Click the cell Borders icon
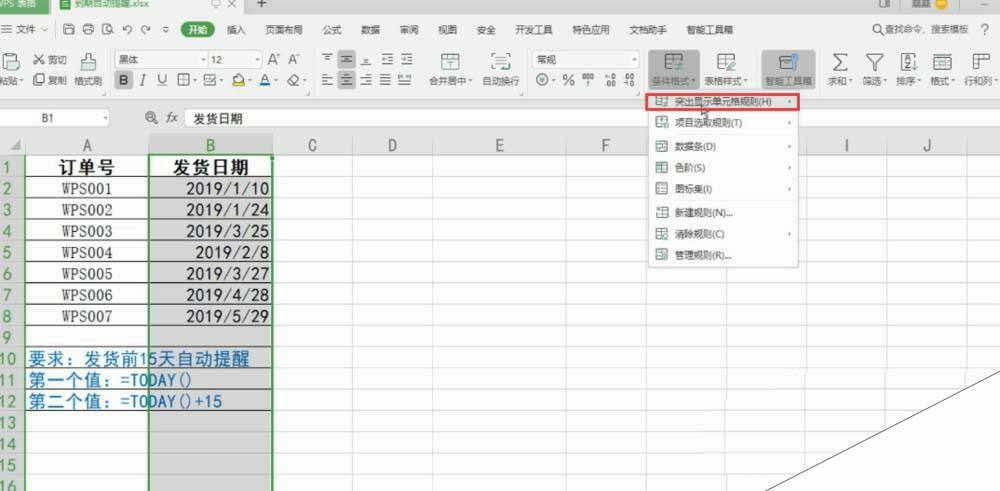The image size is (1000, 491). tap(182, 80)
